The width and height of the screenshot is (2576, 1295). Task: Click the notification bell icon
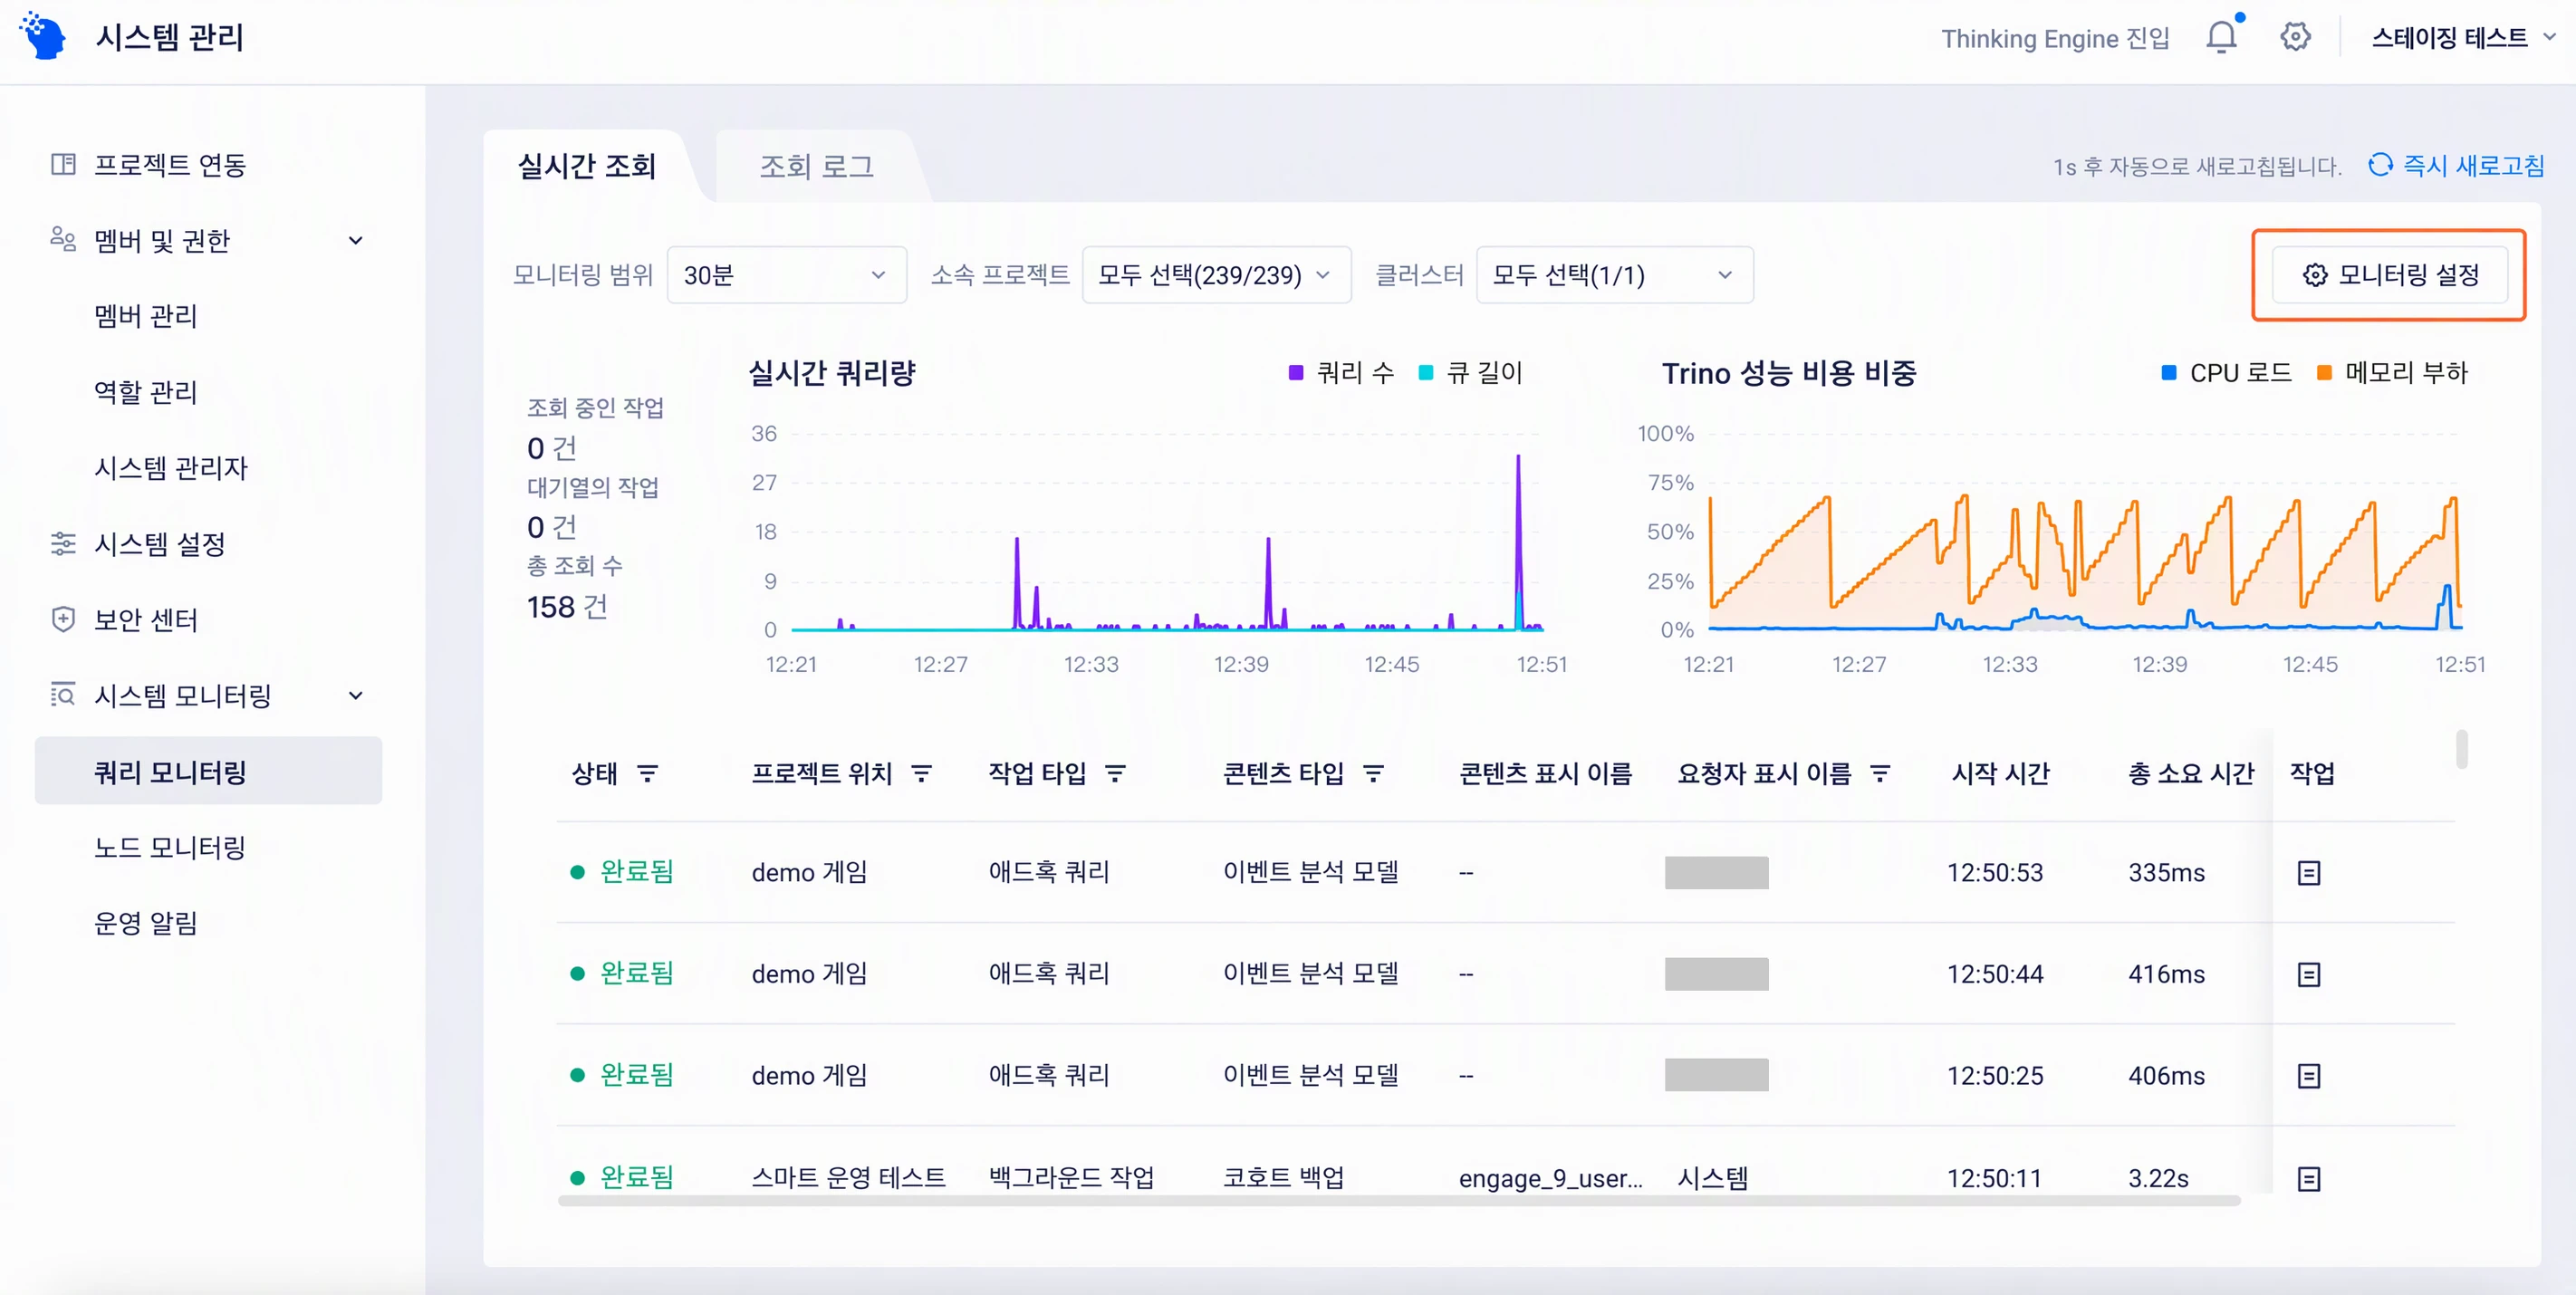[x=2221, y=37]
